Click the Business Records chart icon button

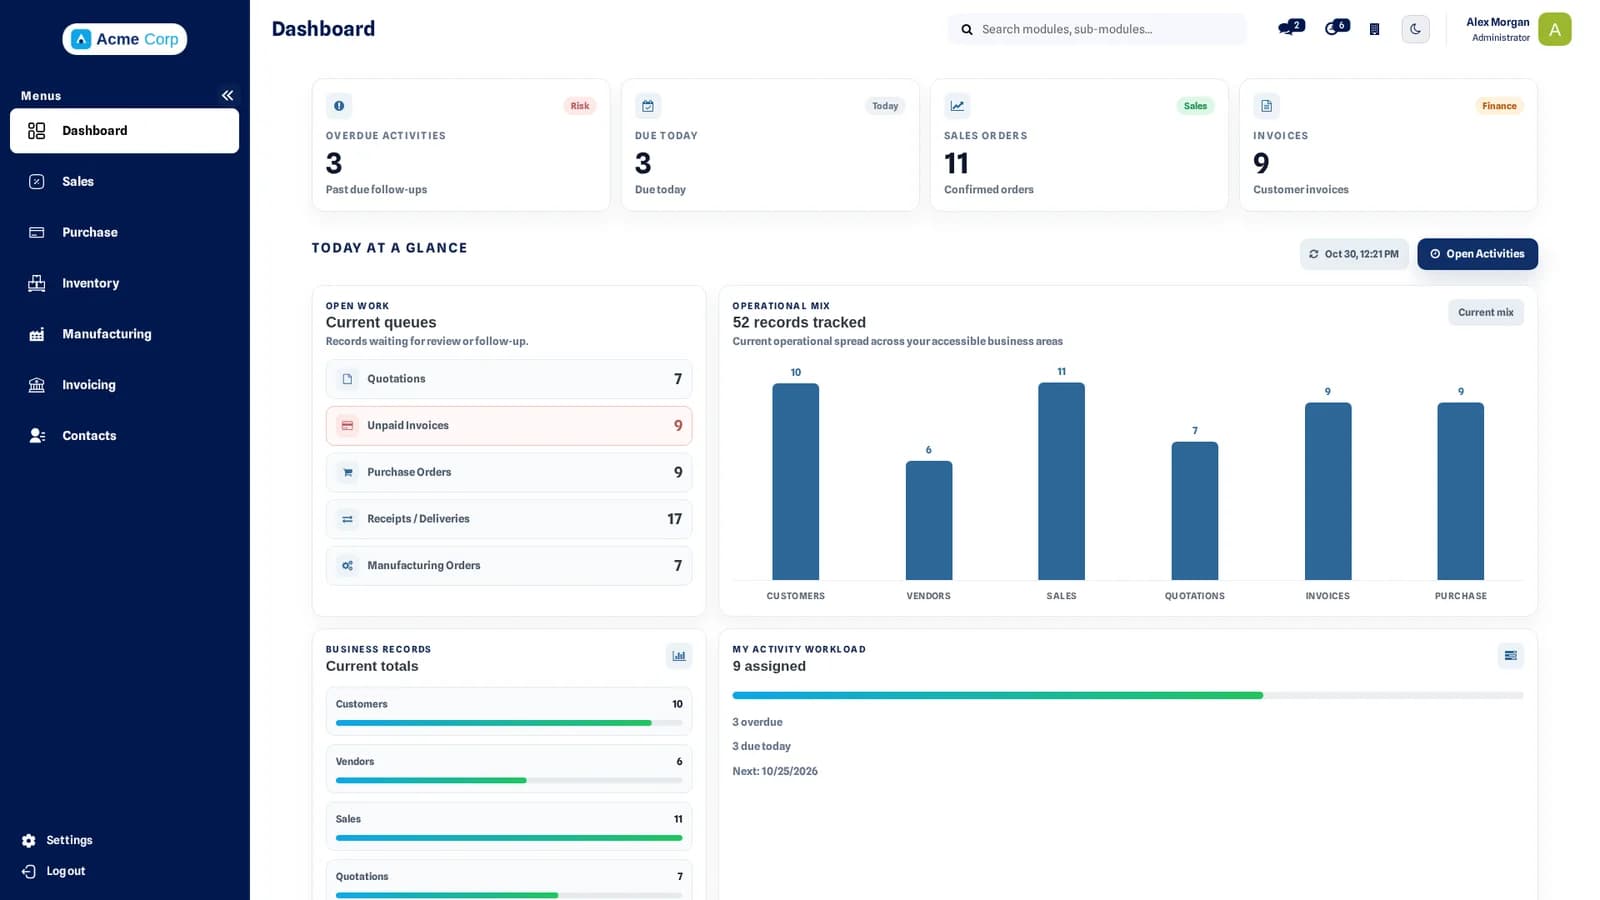(679, 656)
